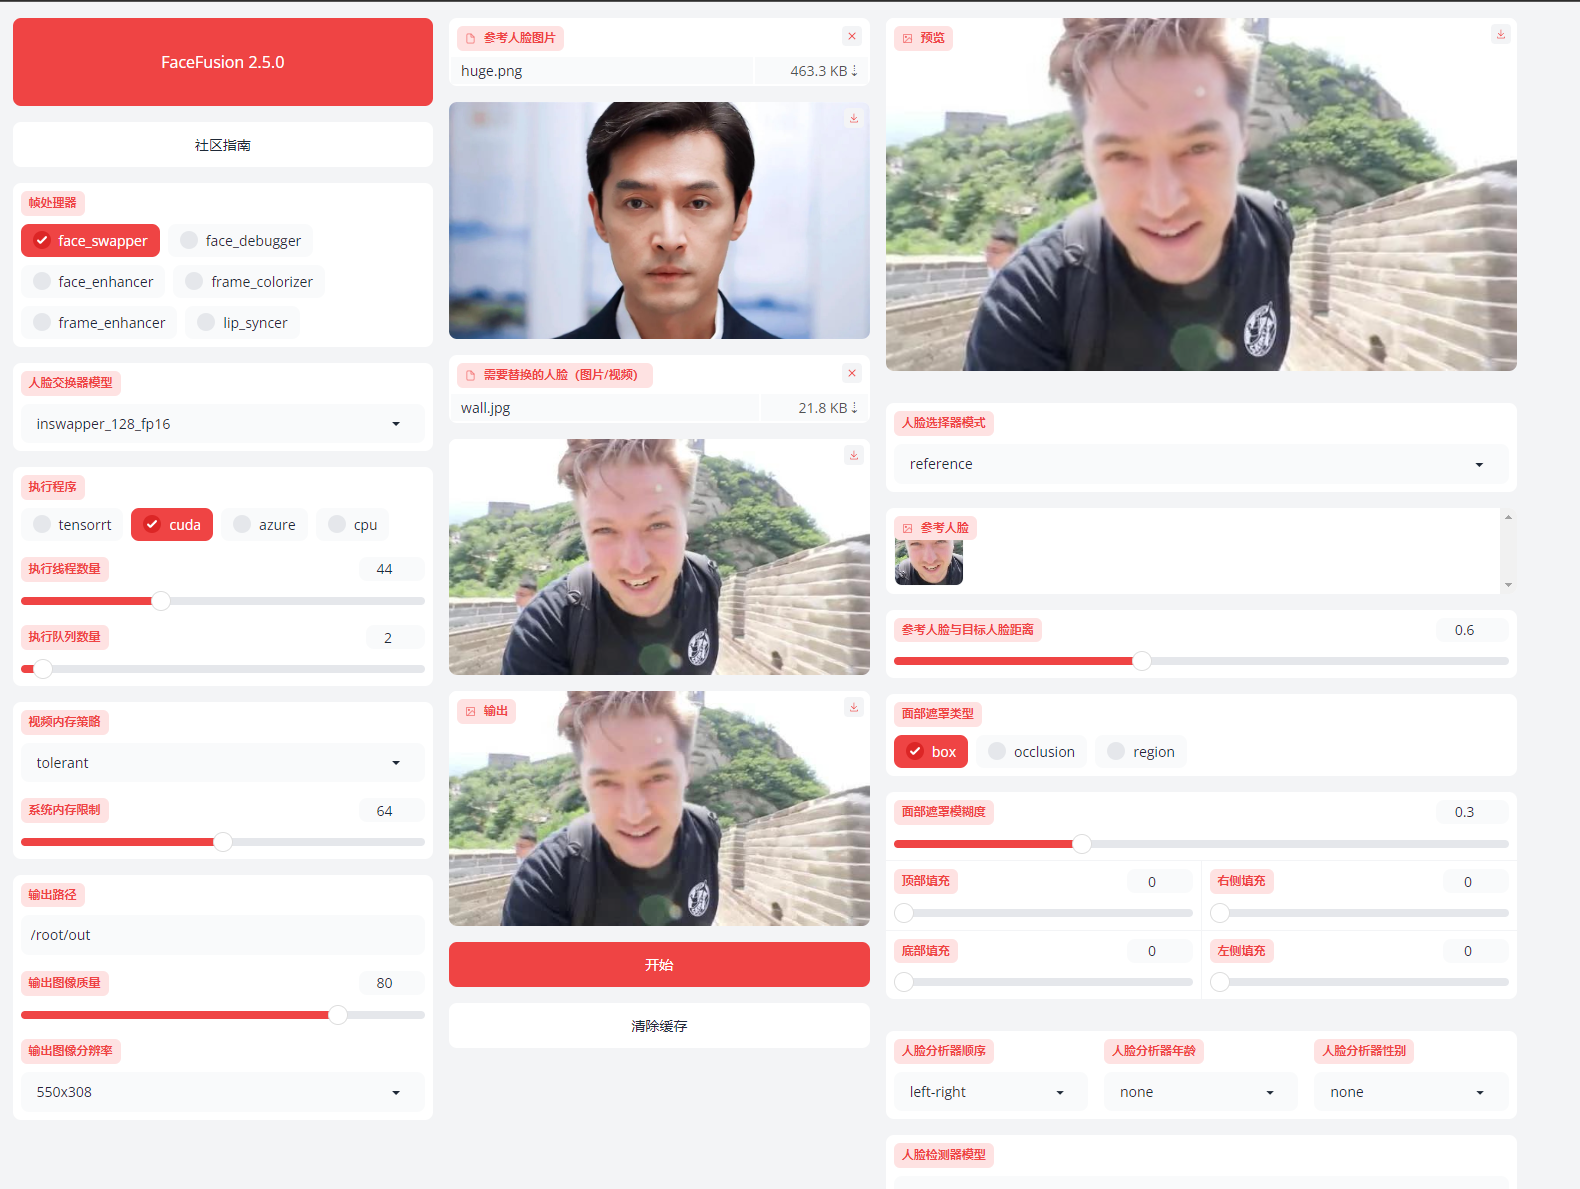Adjust the reference face distance slider
The height and width of the screenshot is (1189, 1580).
1201,661
